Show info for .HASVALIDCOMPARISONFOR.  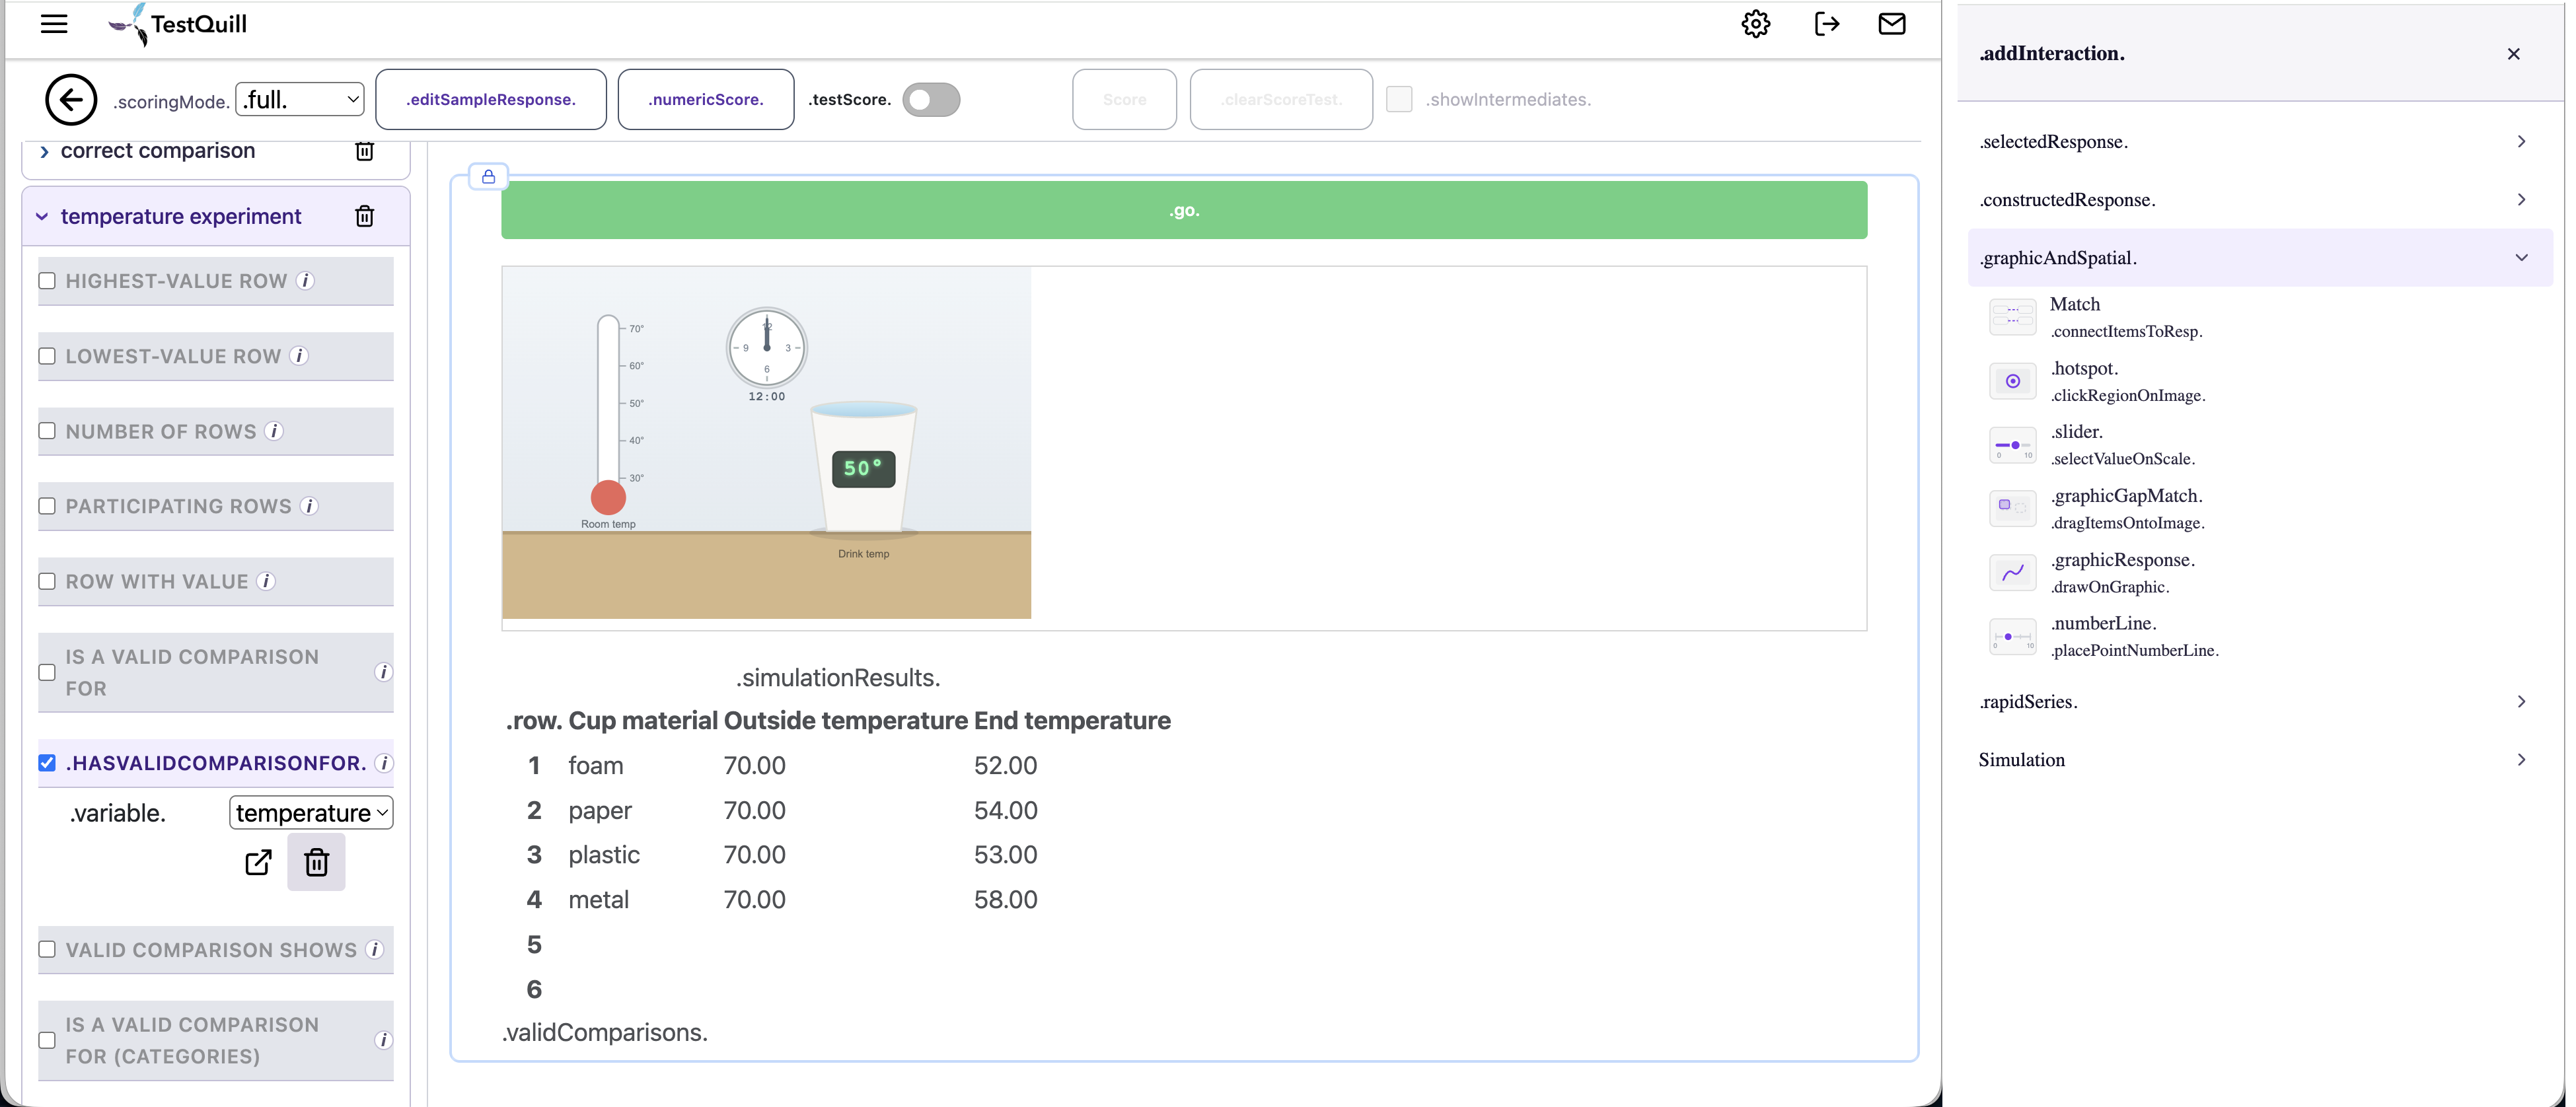pos(383,763)
